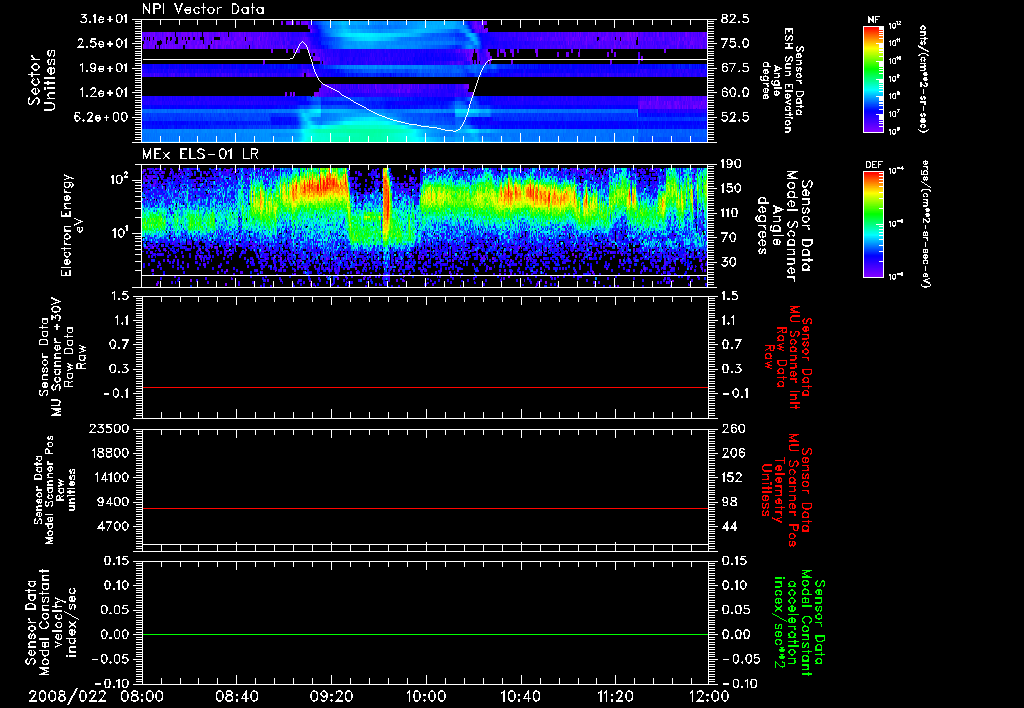Click the gray line in MU Scanner +30V panel
Screen dimensions: 1024x708
[x=425, y=387]
